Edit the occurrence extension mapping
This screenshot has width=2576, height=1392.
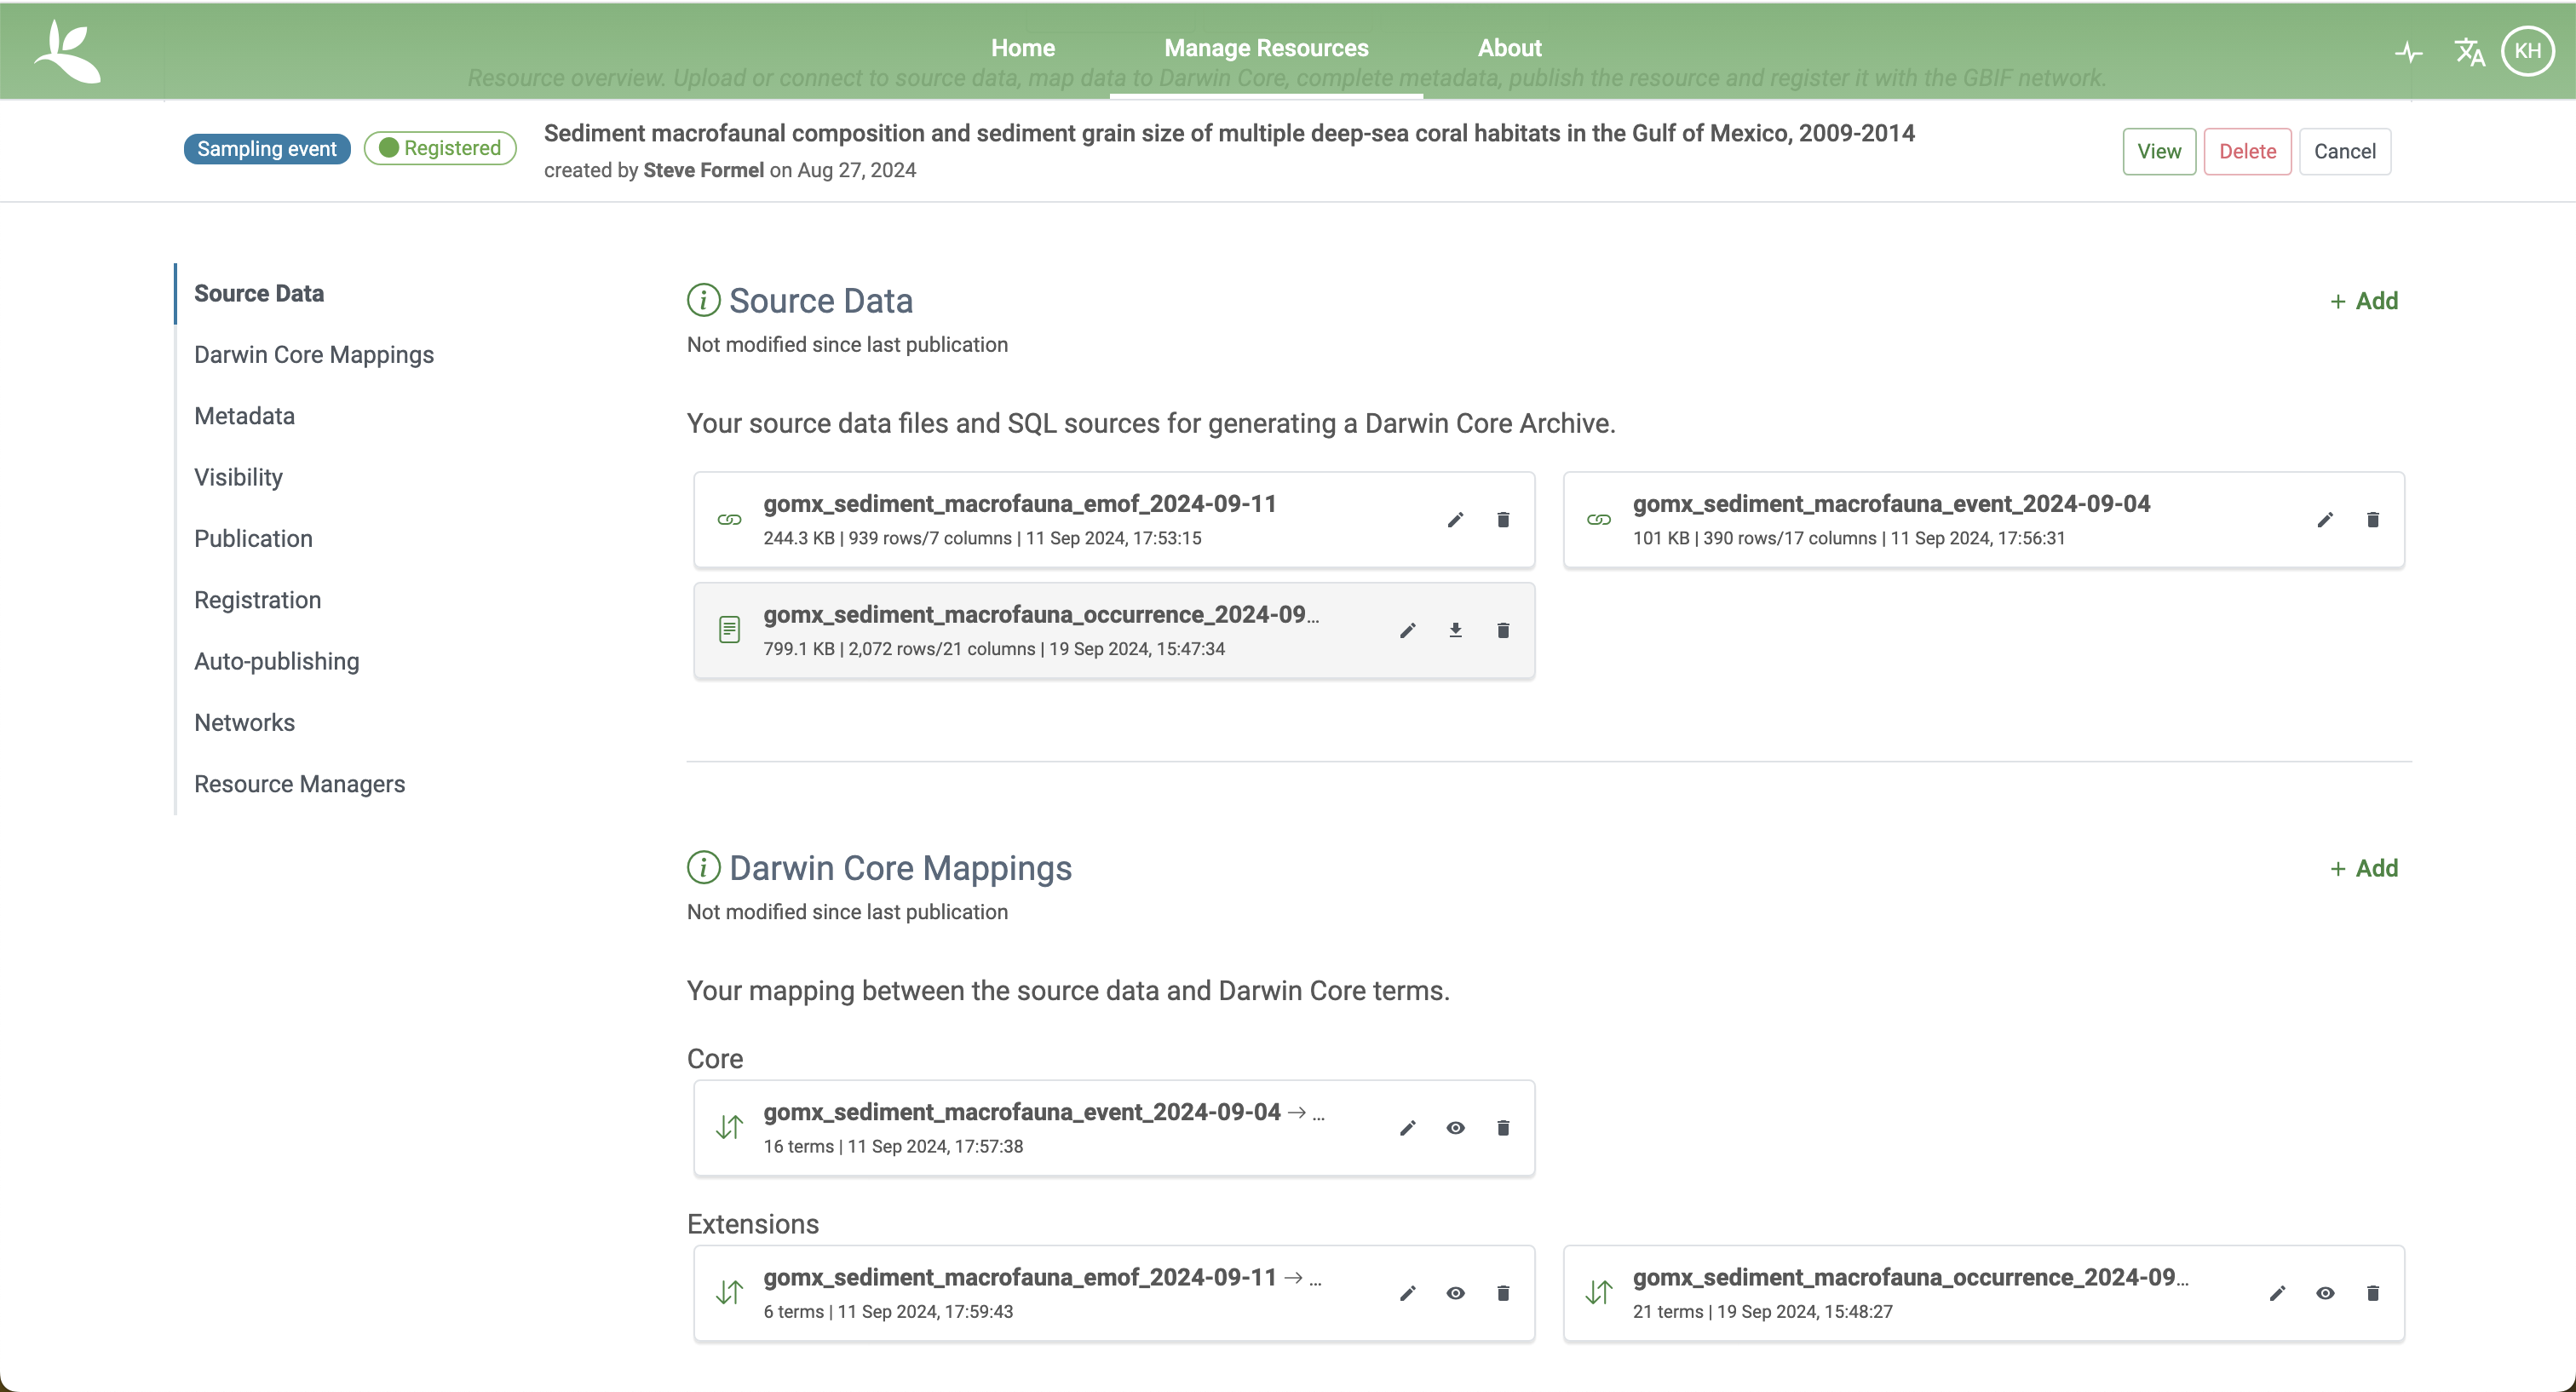pyautogui.click(x=2277, y=1293)
